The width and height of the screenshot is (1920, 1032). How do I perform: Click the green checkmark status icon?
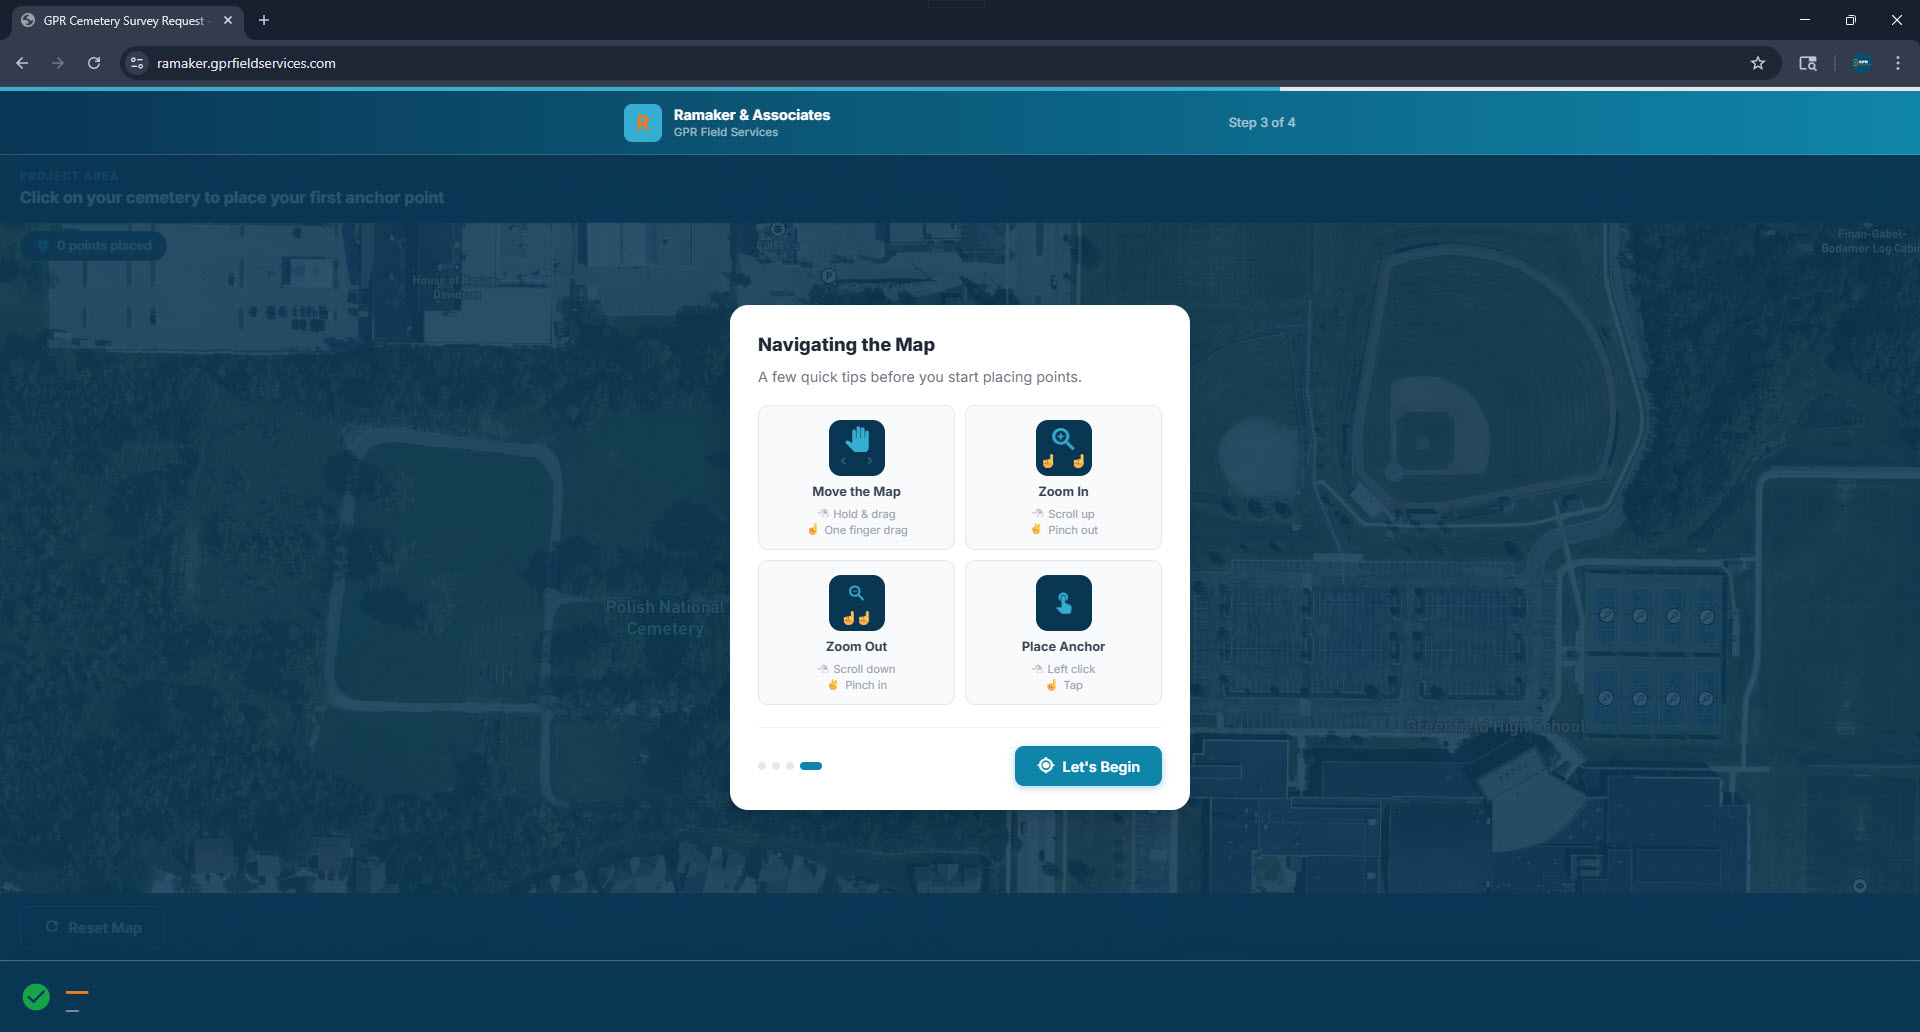point(36,997)
